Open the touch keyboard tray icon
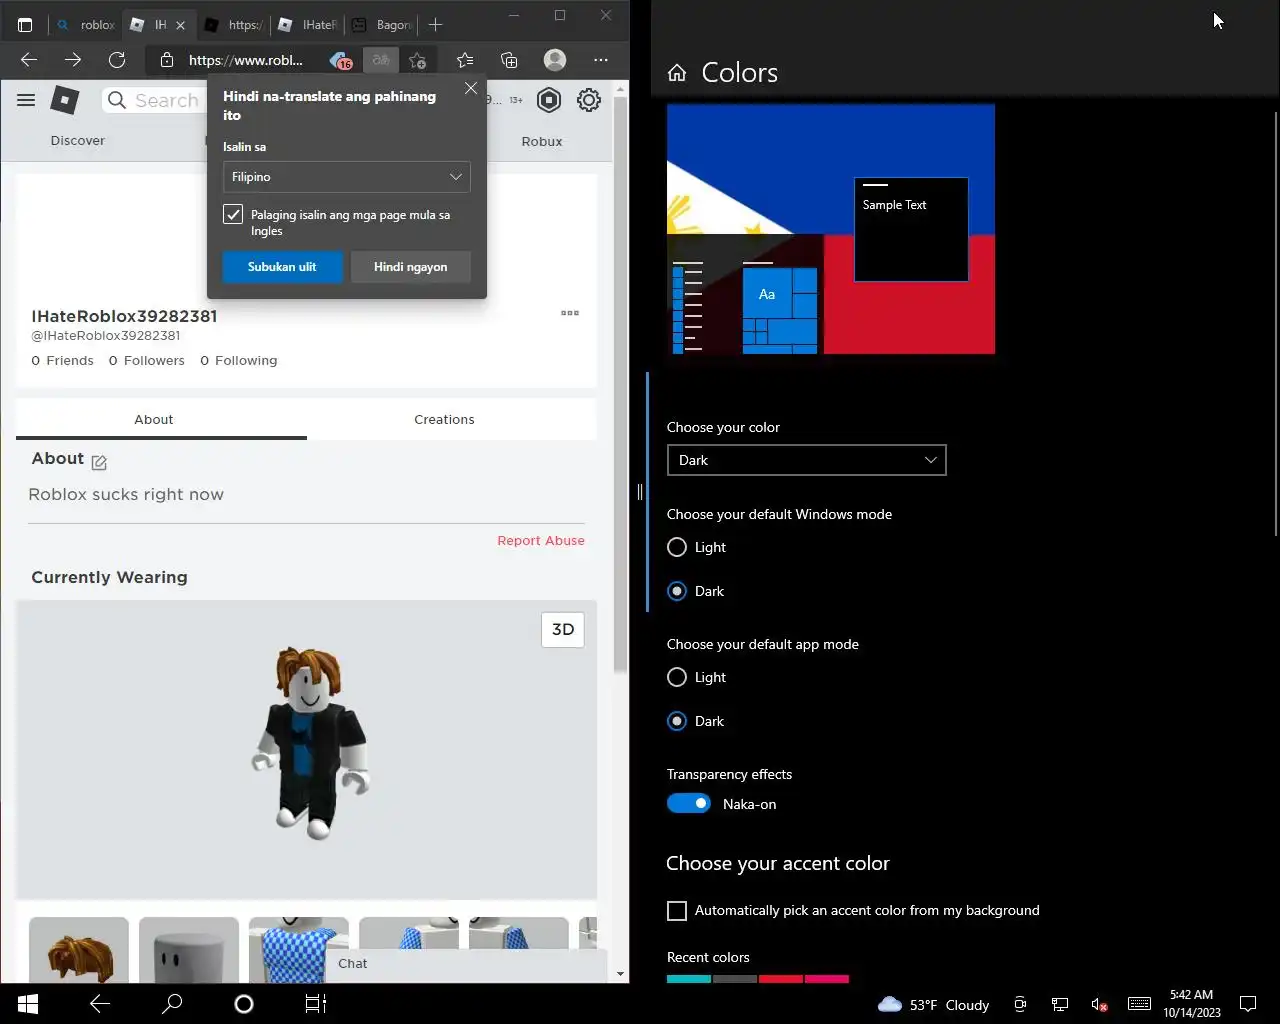The image size is (1280, 1024). 1139,1004
